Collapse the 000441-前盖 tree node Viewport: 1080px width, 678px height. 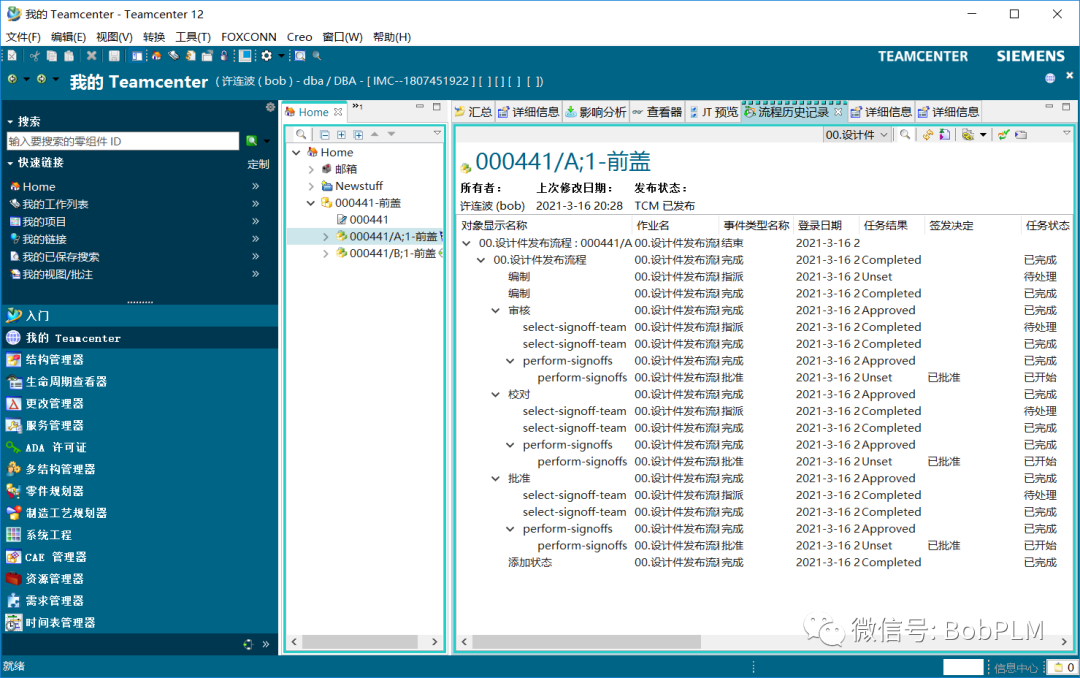[311, 203]
